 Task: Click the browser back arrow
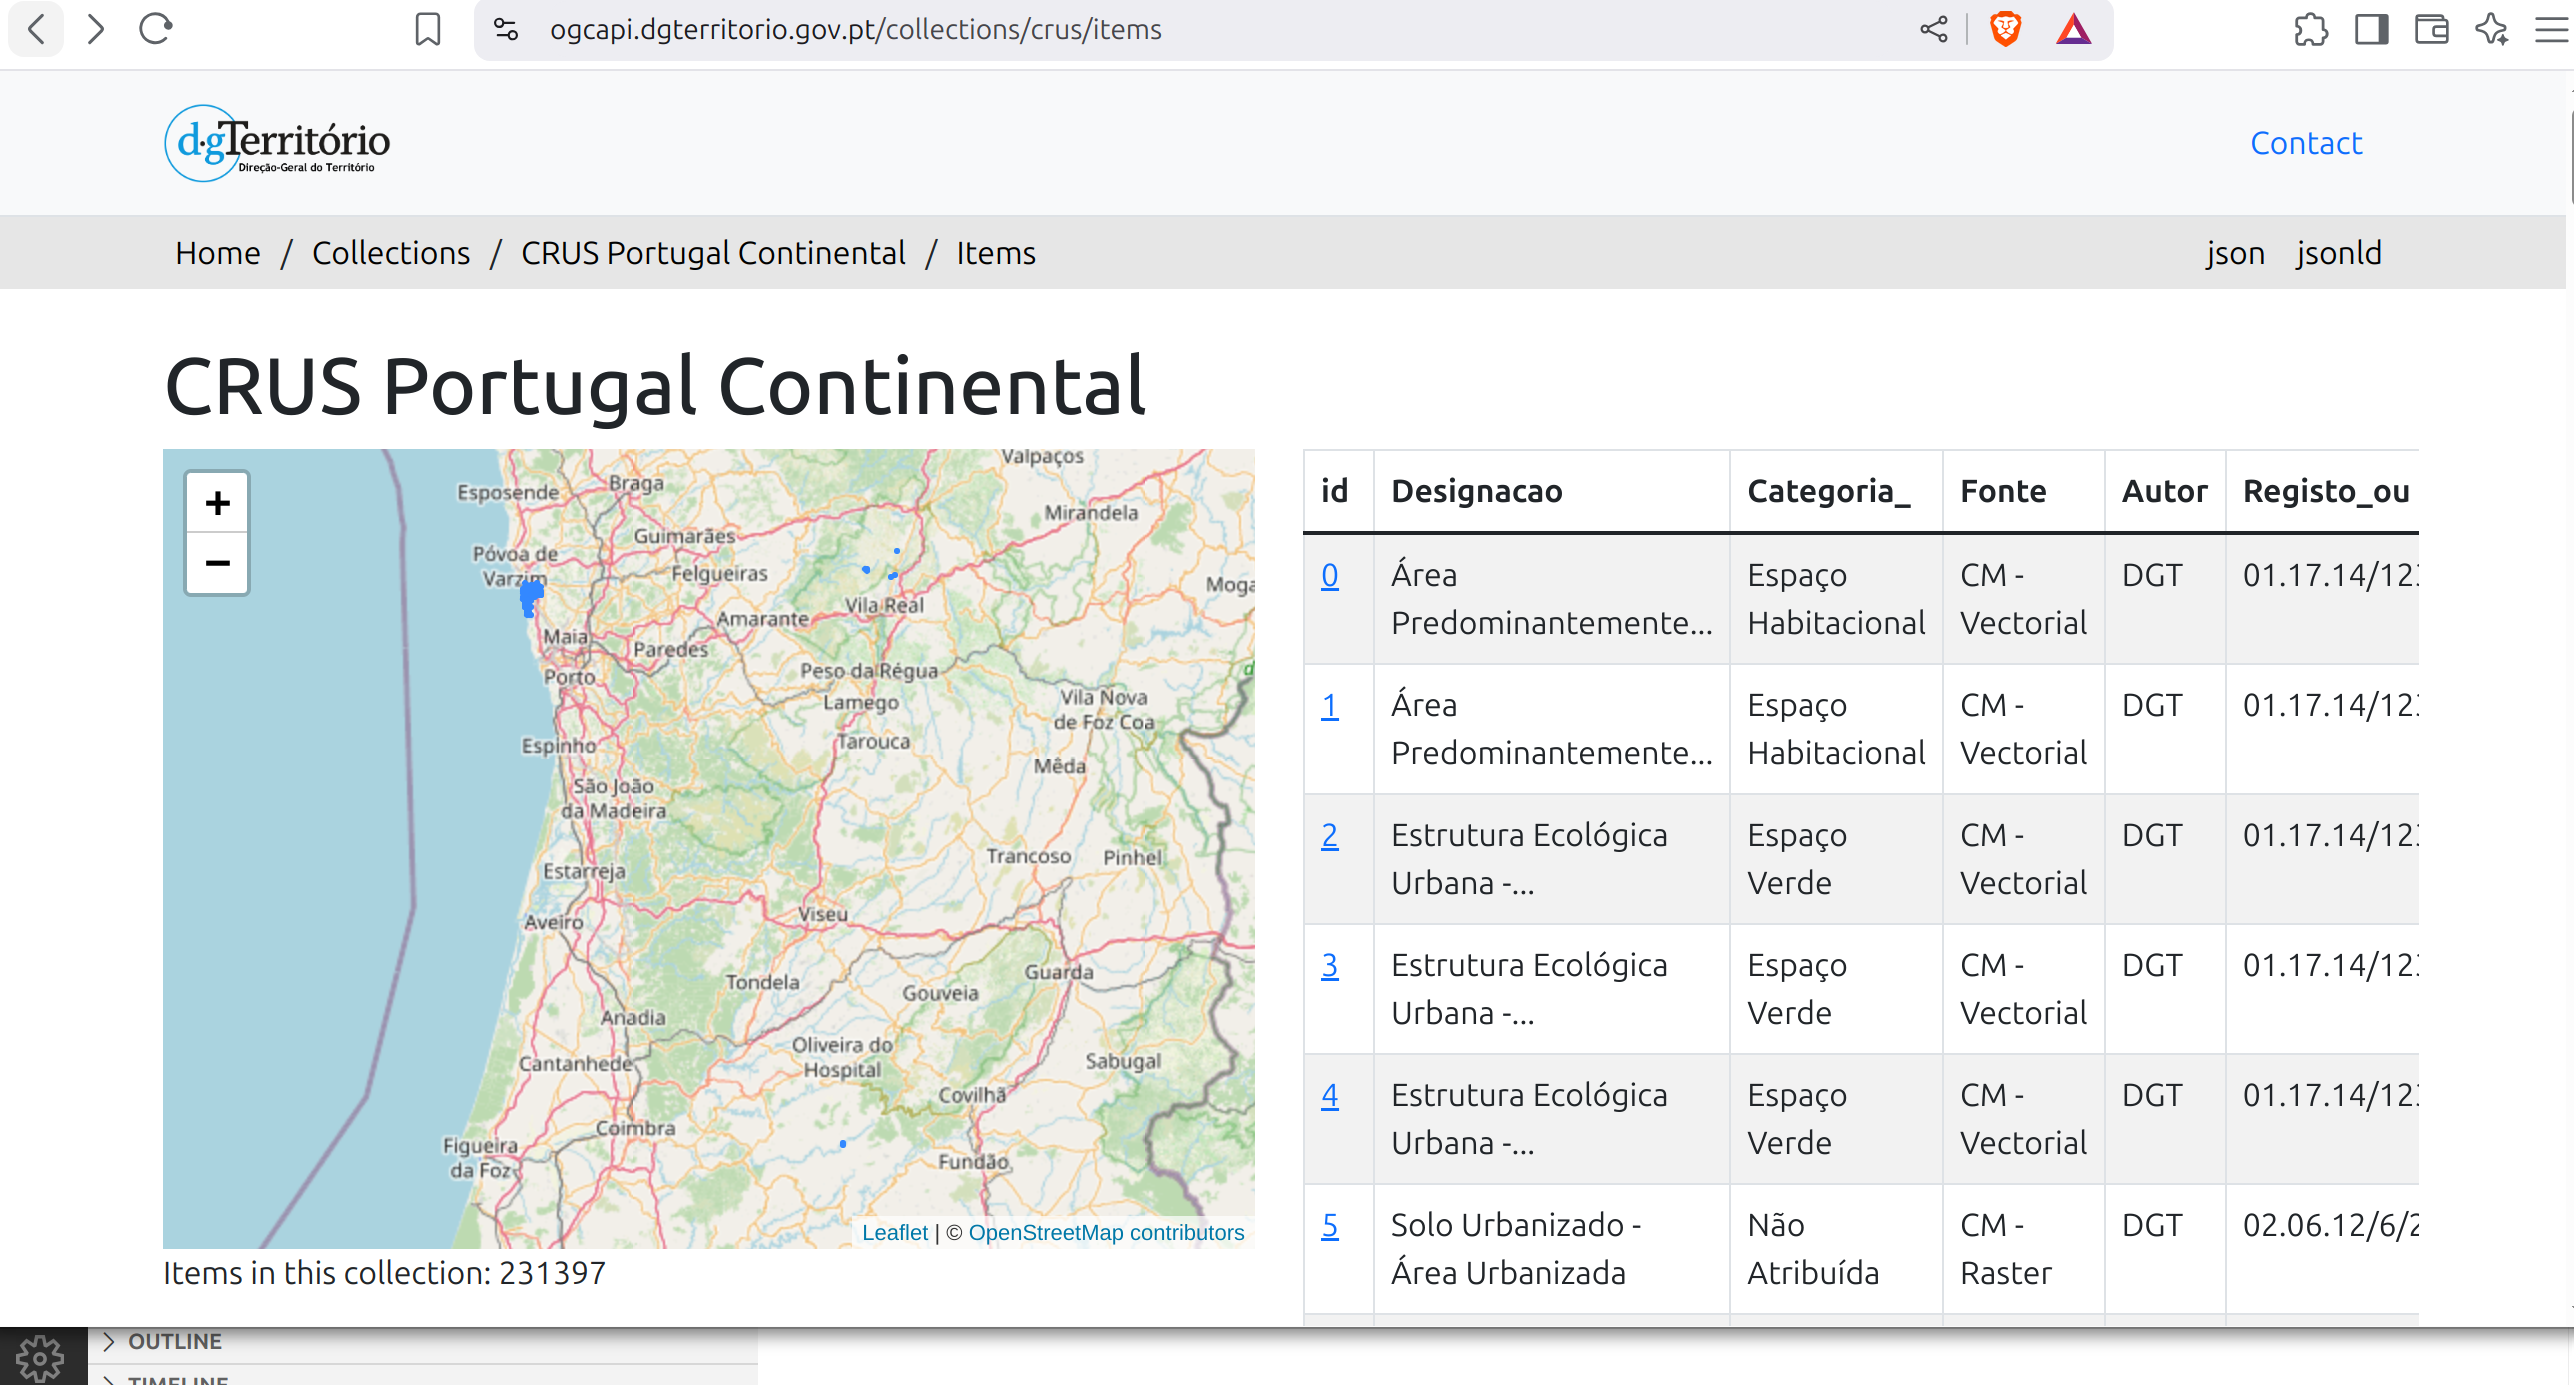(x=36, y=29)
